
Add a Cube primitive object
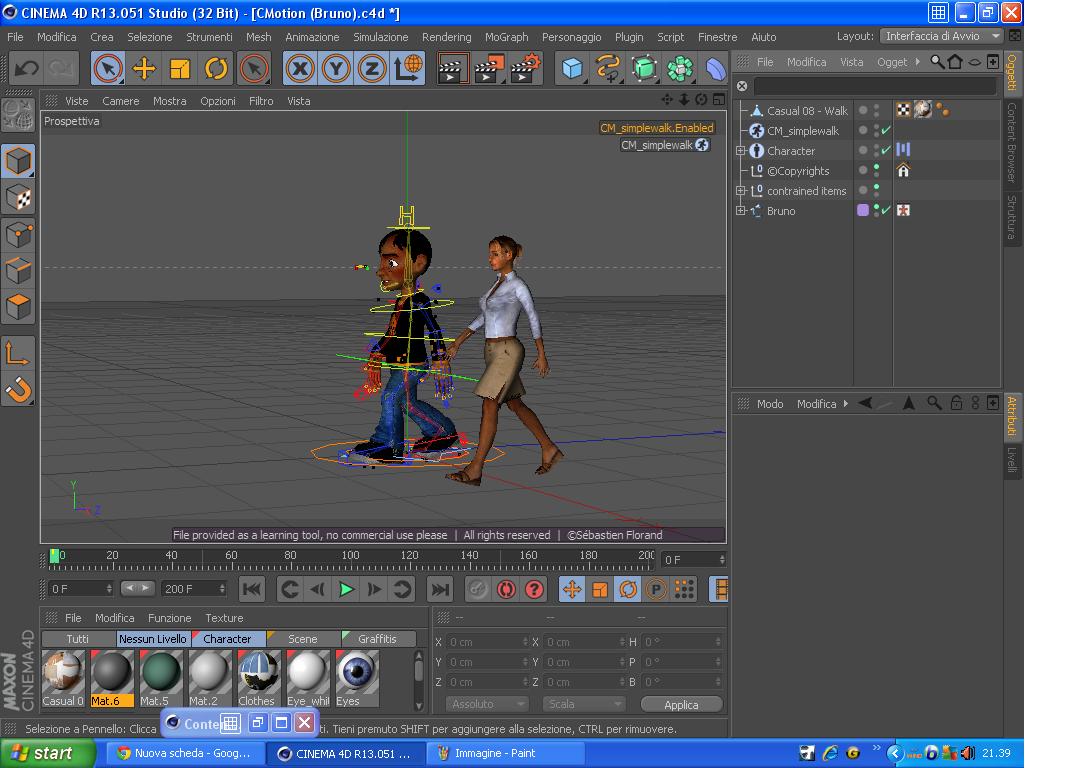[572, 68]
